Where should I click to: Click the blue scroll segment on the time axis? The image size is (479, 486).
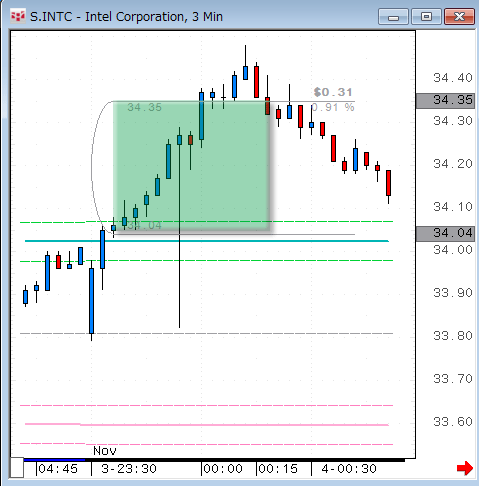[54, 460]
